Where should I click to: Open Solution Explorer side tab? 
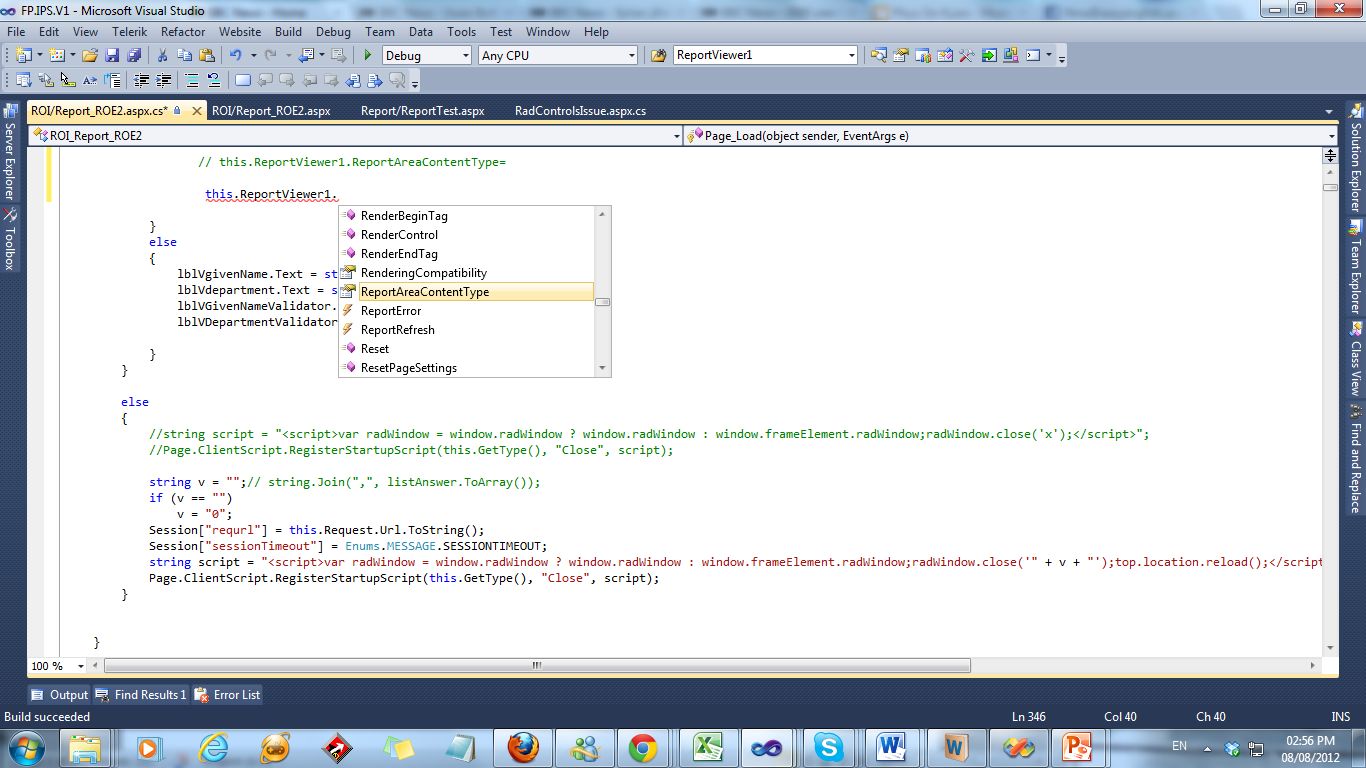(x=1355, y=160)
